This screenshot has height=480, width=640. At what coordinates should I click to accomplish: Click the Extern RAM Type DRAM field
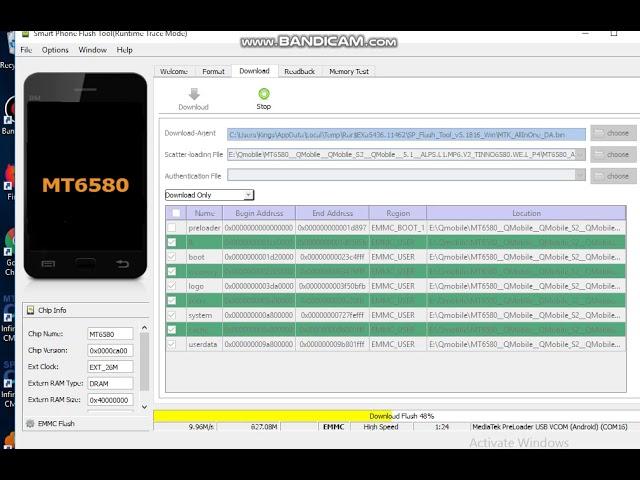coord(110,383)
